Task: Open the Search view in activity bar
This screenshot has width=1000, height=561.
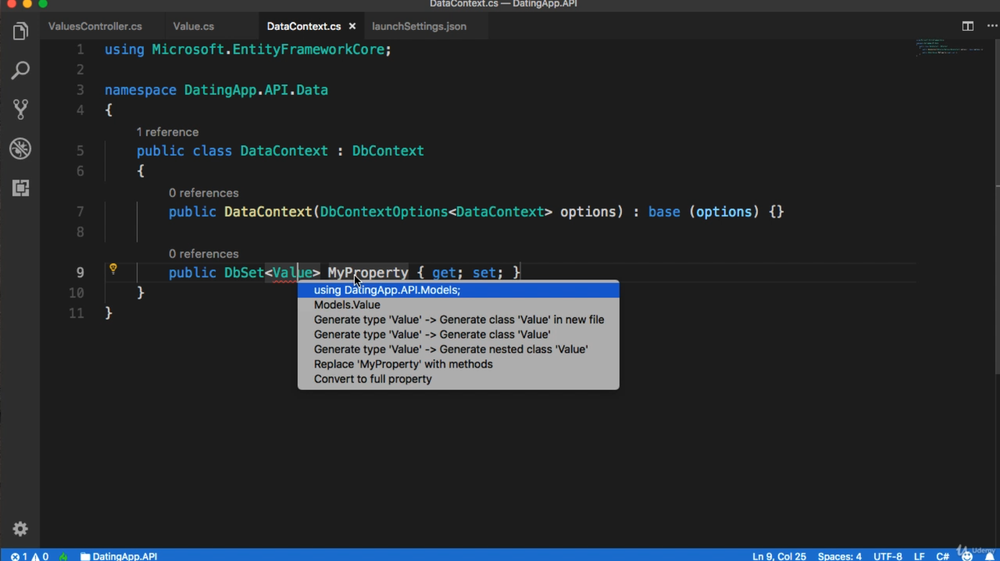Action: (20, 70)
